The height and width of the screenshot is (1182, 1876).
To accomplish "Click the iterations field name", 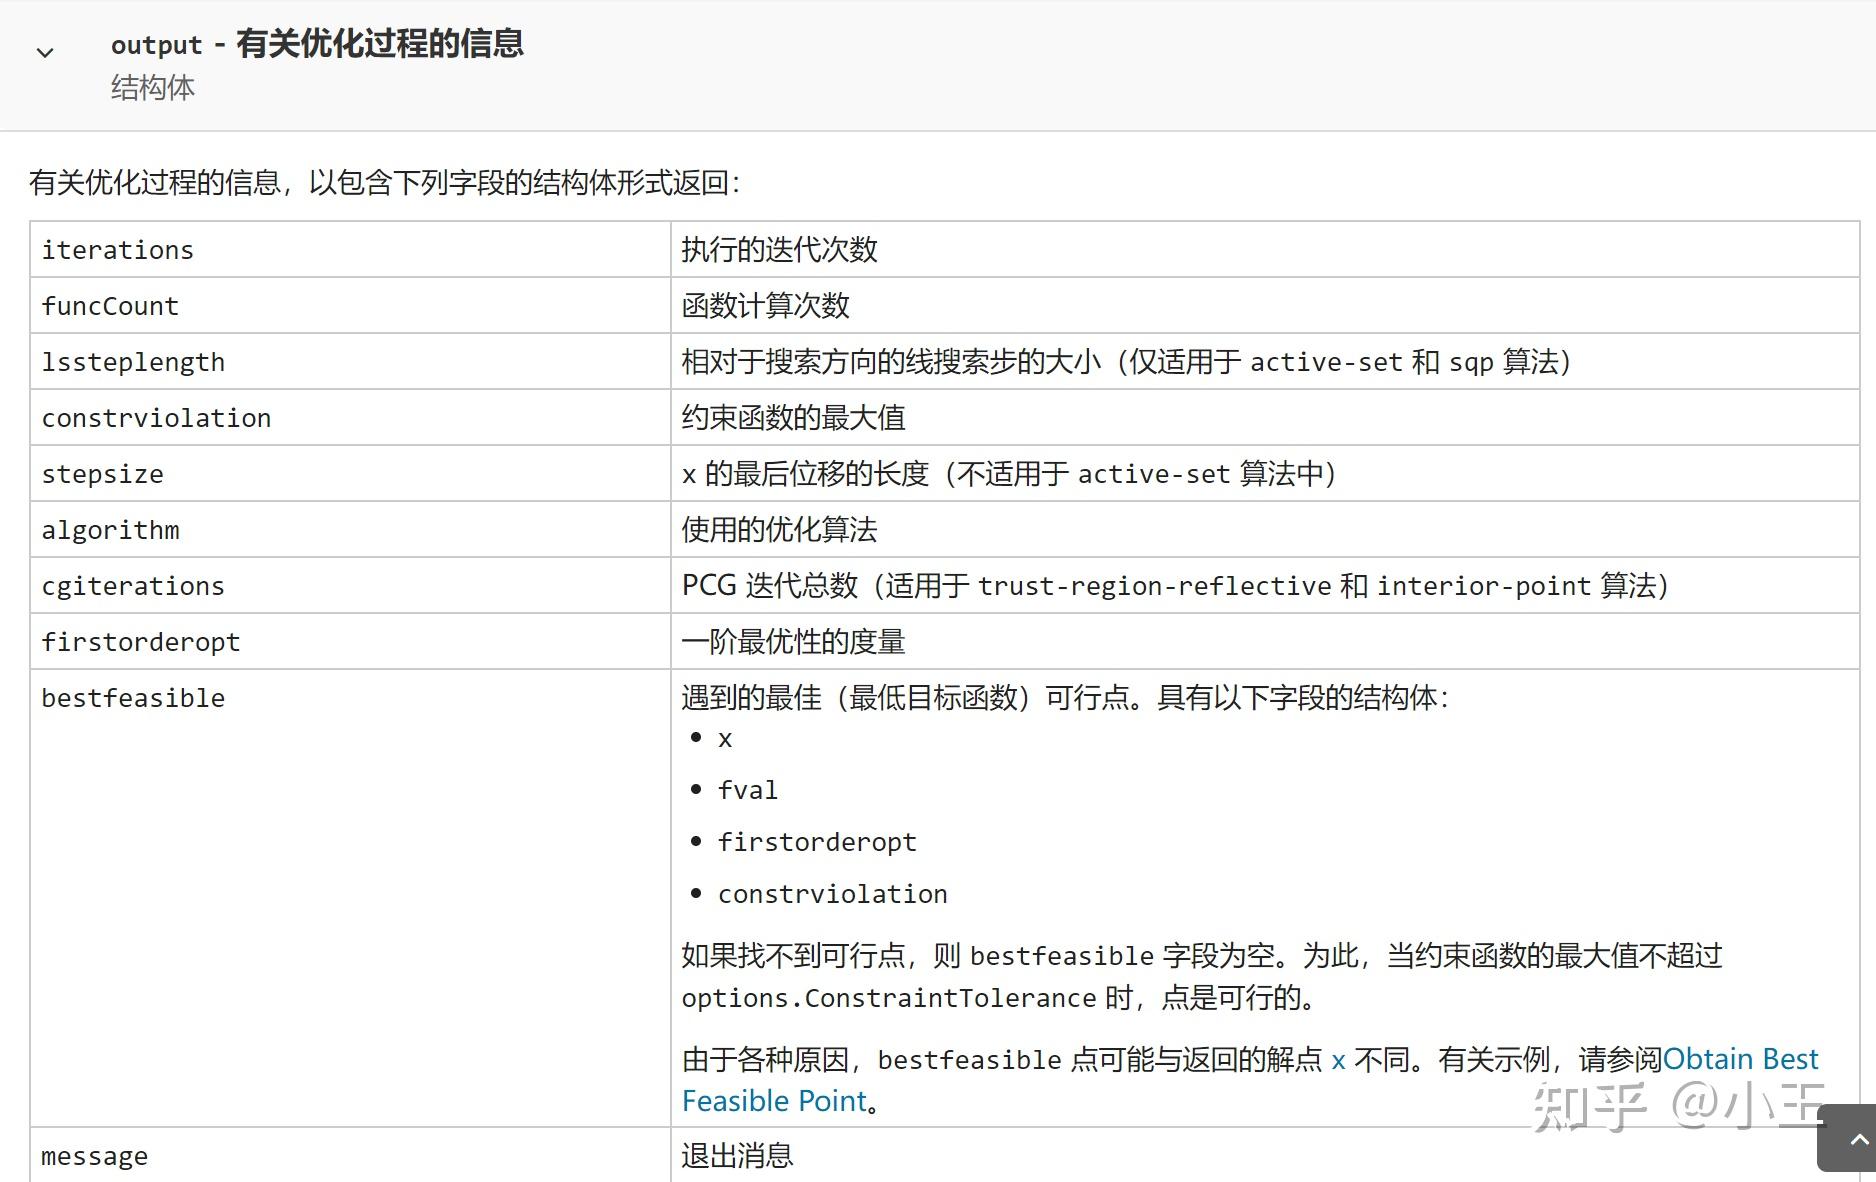I will pos(118,250).
